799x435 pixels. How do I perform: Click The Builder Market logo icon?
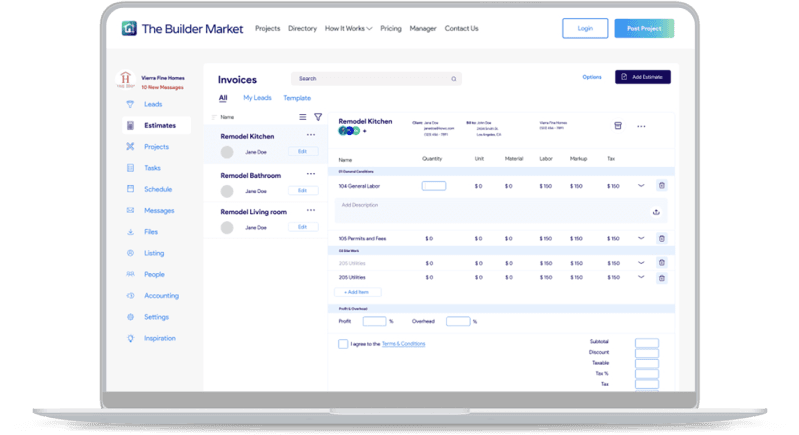tap(129, 29)
